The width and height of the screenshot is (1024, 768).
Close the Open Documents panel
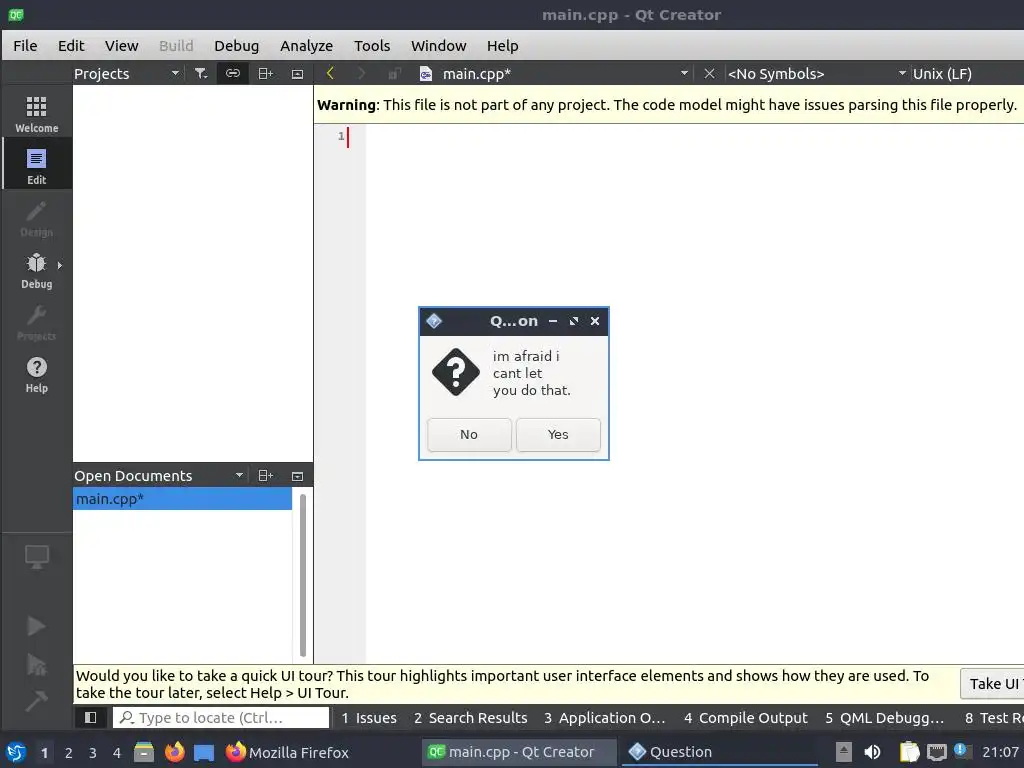pyautogui.click(x=297, y=476)
